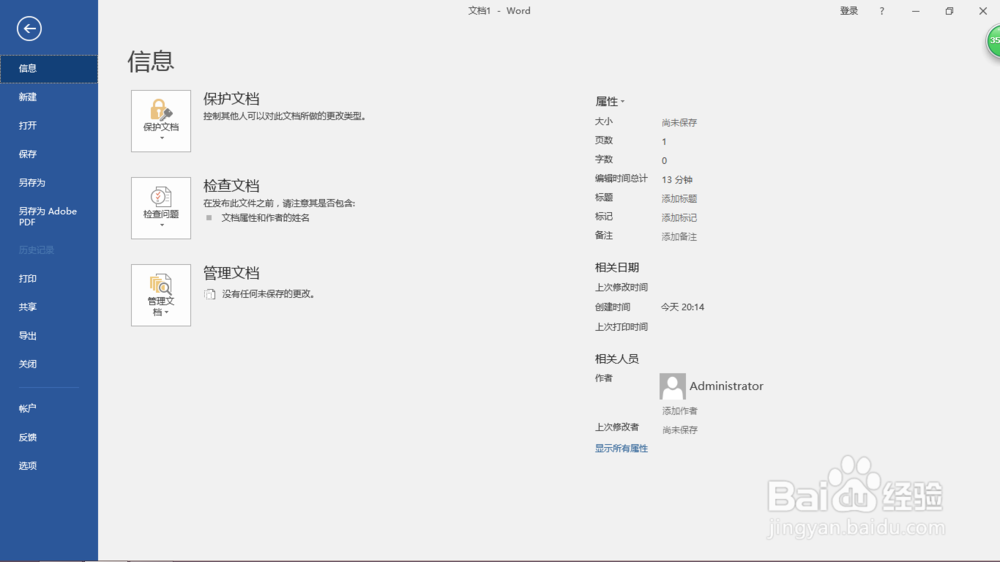Click the 登录 sign-in link
This screenshot has width=1000, height=562.
pos(849,11)
